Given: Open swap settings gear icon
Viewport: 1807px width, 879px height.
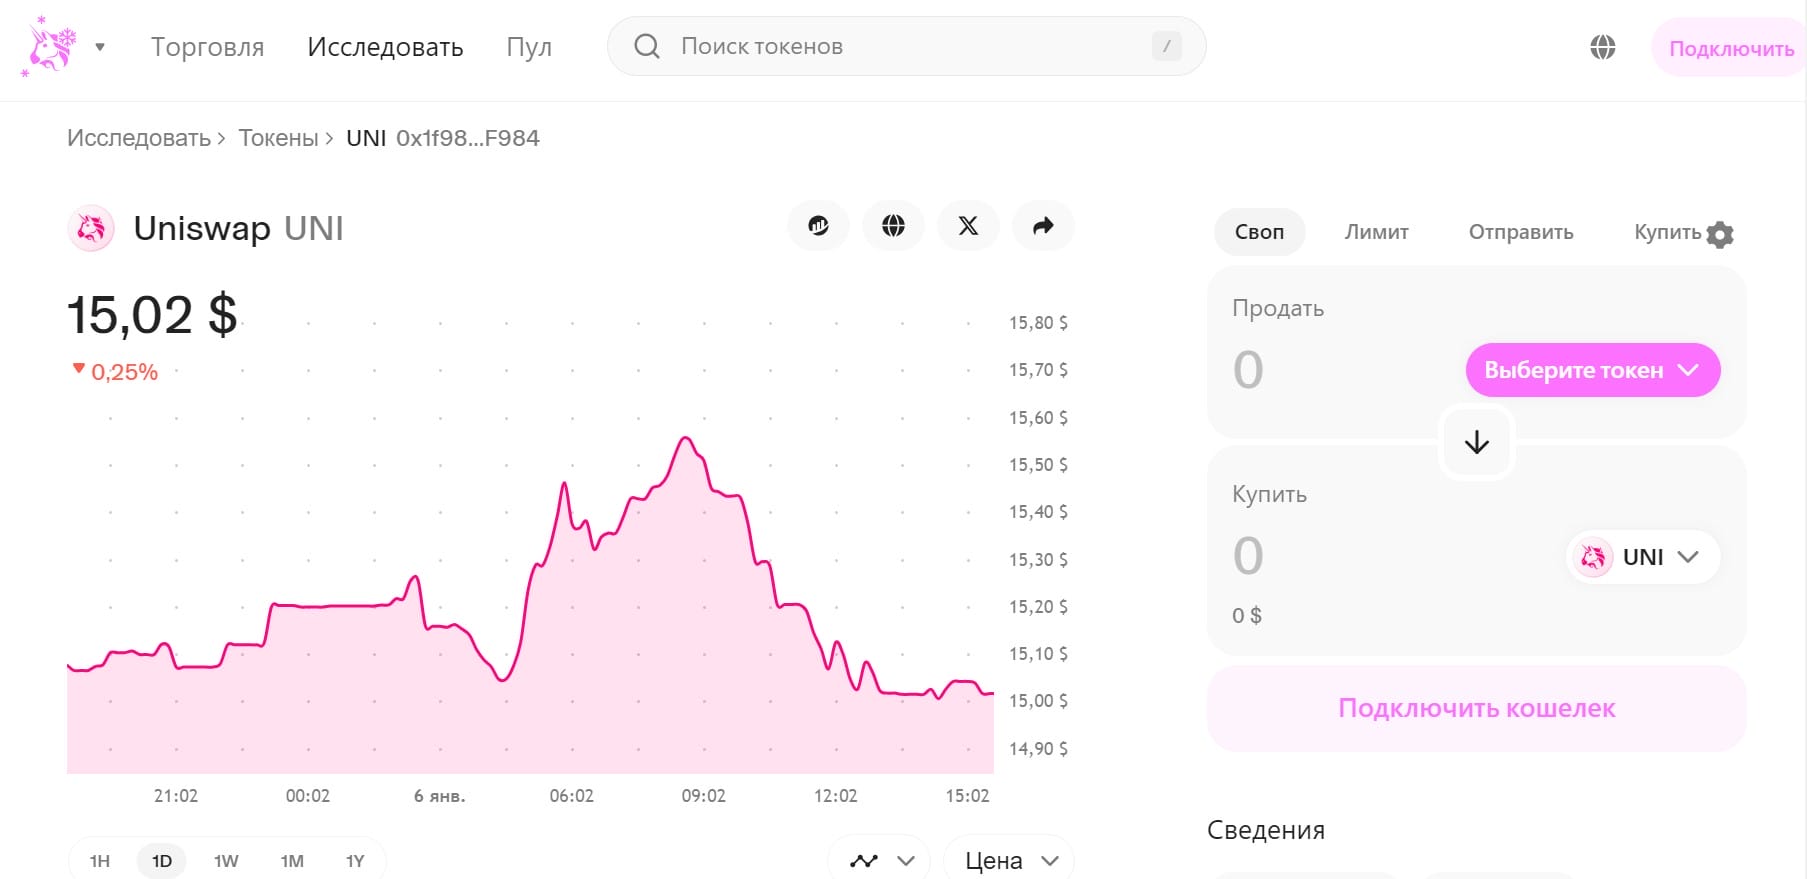Looking at the screenshot, I should [x=1720, y=234].
